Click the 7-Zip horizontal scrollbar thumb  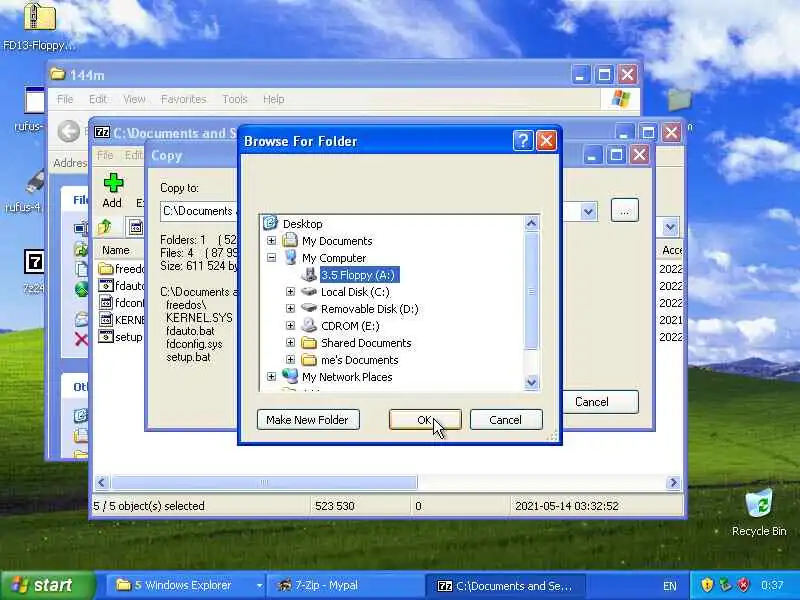(x=264, y=482)
